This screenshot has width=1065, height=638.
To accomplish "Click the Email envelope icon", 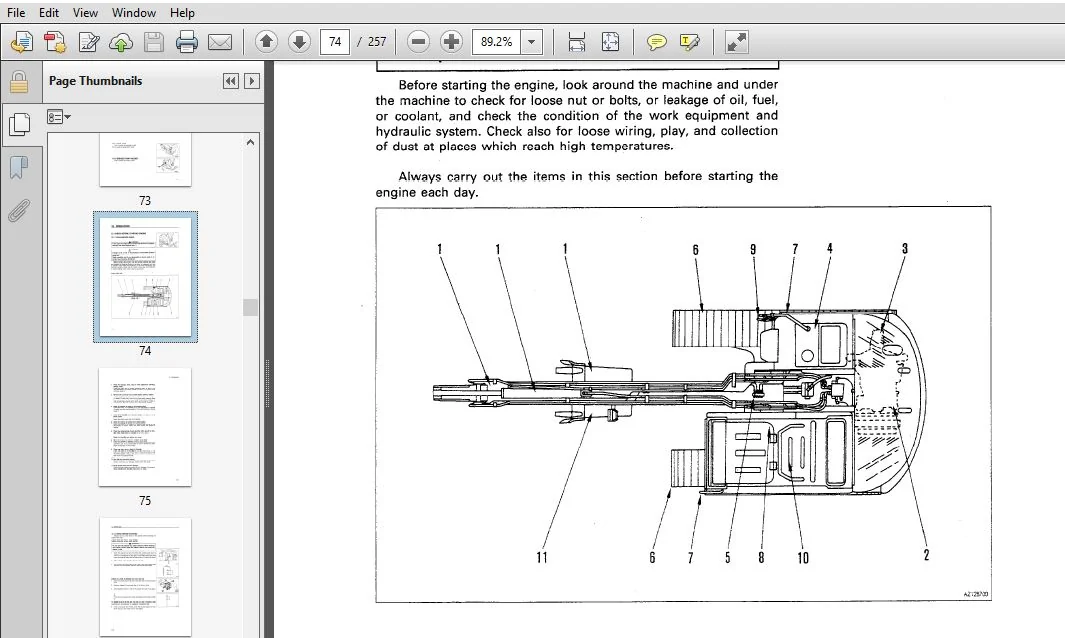I will pyautogui.click(x=219, y=42).
